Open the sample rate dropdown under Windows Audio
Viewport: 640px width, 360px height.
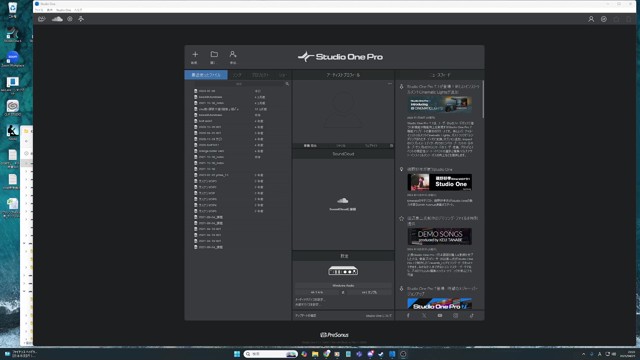[317, 292]
